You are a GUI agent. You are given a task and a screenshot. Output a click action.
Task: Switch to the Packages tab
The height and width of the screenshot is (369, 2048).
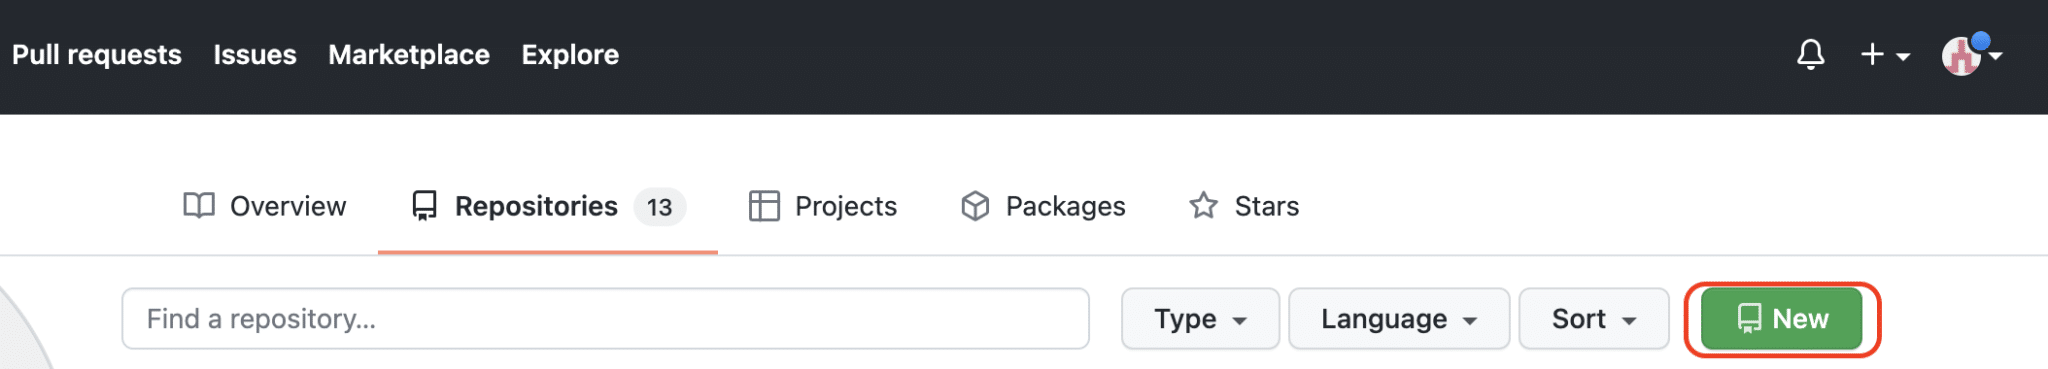tap(1043, 206)
